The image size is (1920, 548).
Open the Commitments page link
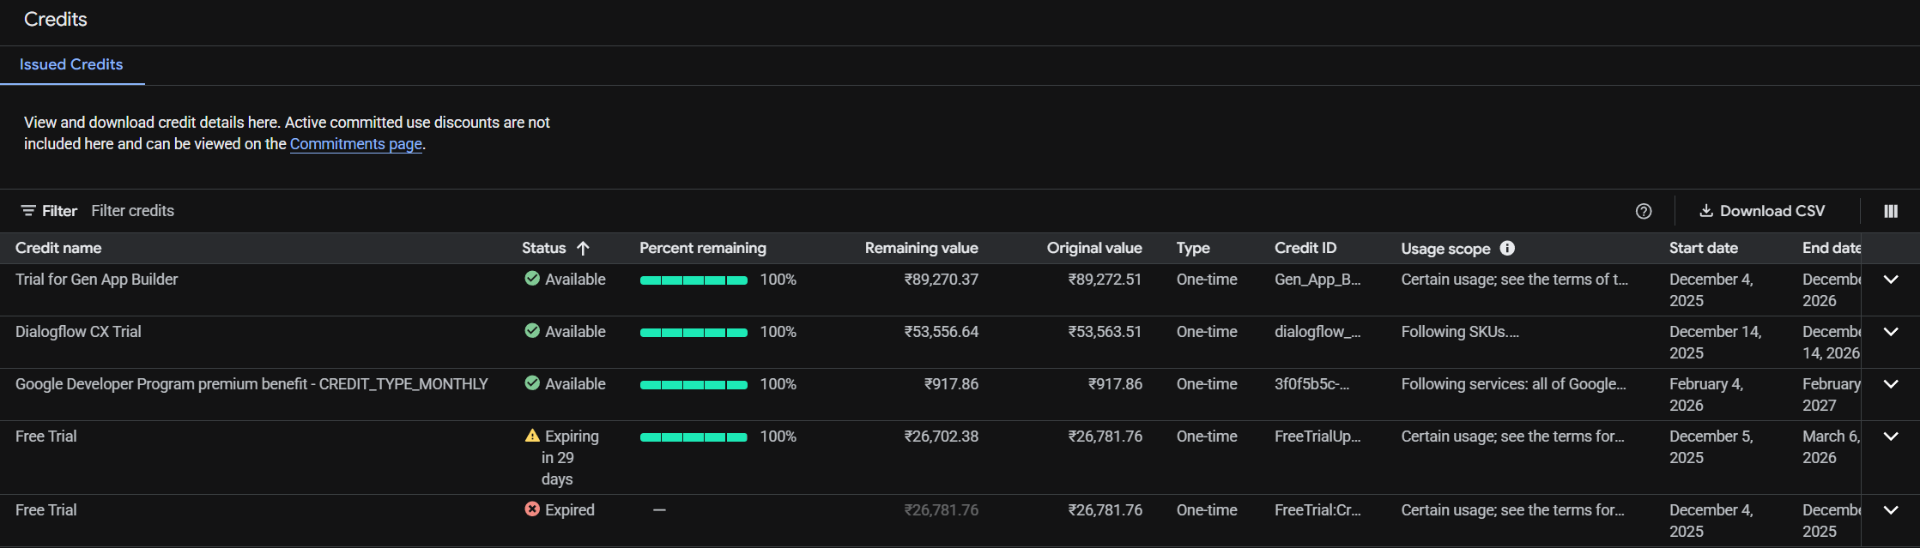(355, 144)
